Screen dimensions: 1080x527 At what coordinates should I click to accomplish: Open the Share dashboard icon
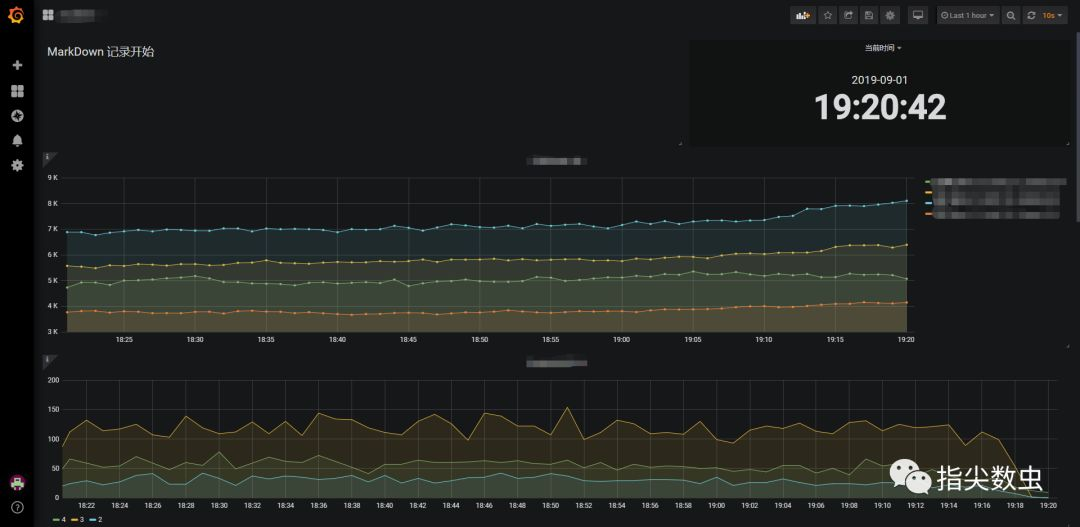click(x=849, y=15)
